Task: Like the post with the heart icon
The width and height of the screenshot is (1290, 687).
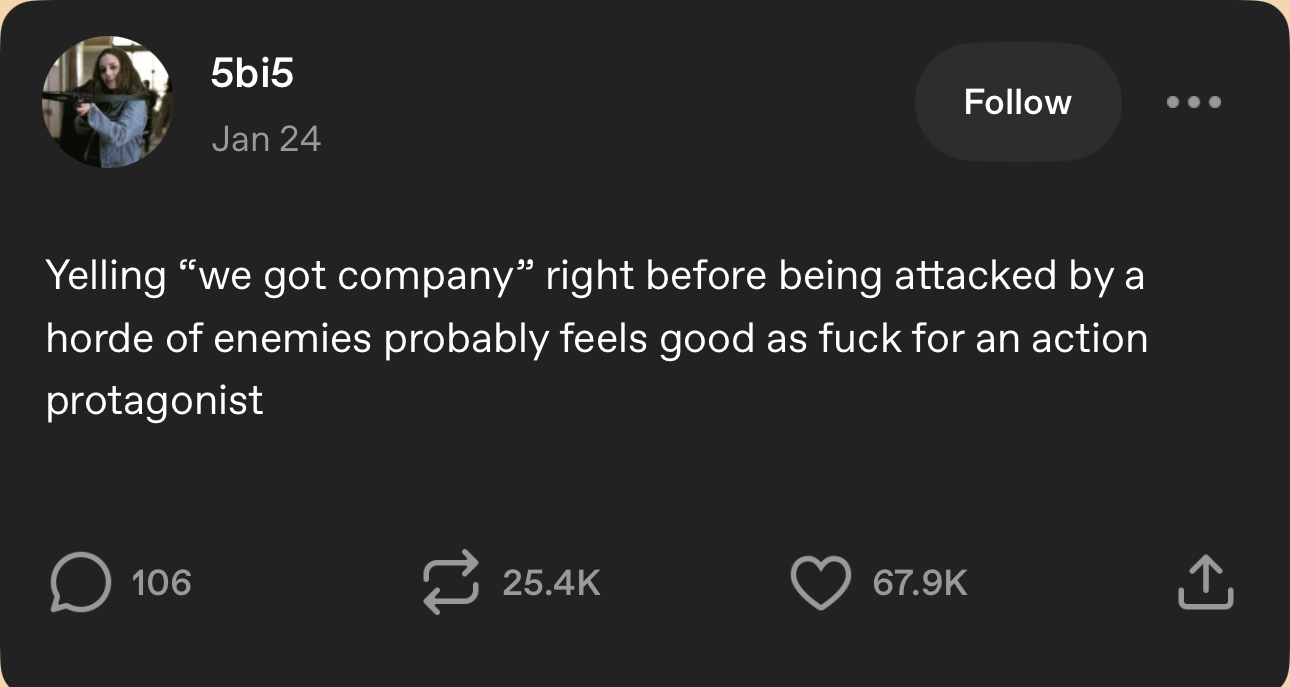Action: pyautogui.click(x=819, y=582)
